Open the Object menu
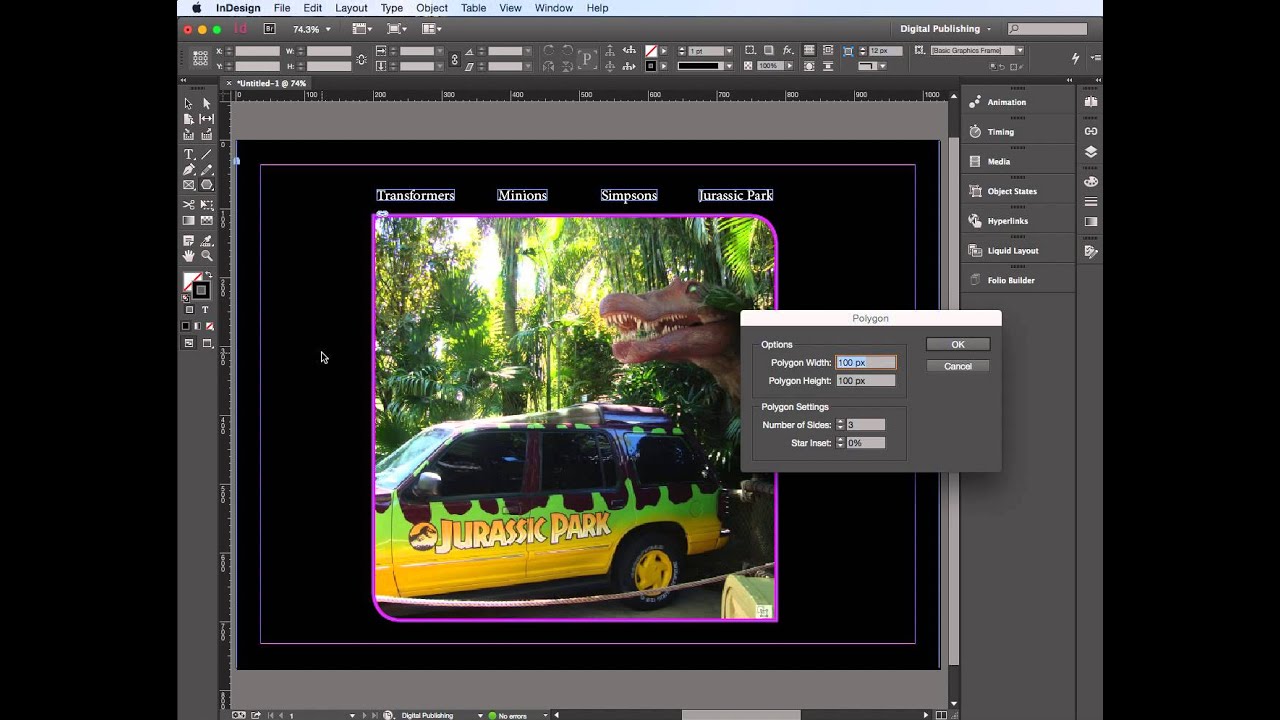The height and width of the screenshot is (720, 1280). pos(432,8)
